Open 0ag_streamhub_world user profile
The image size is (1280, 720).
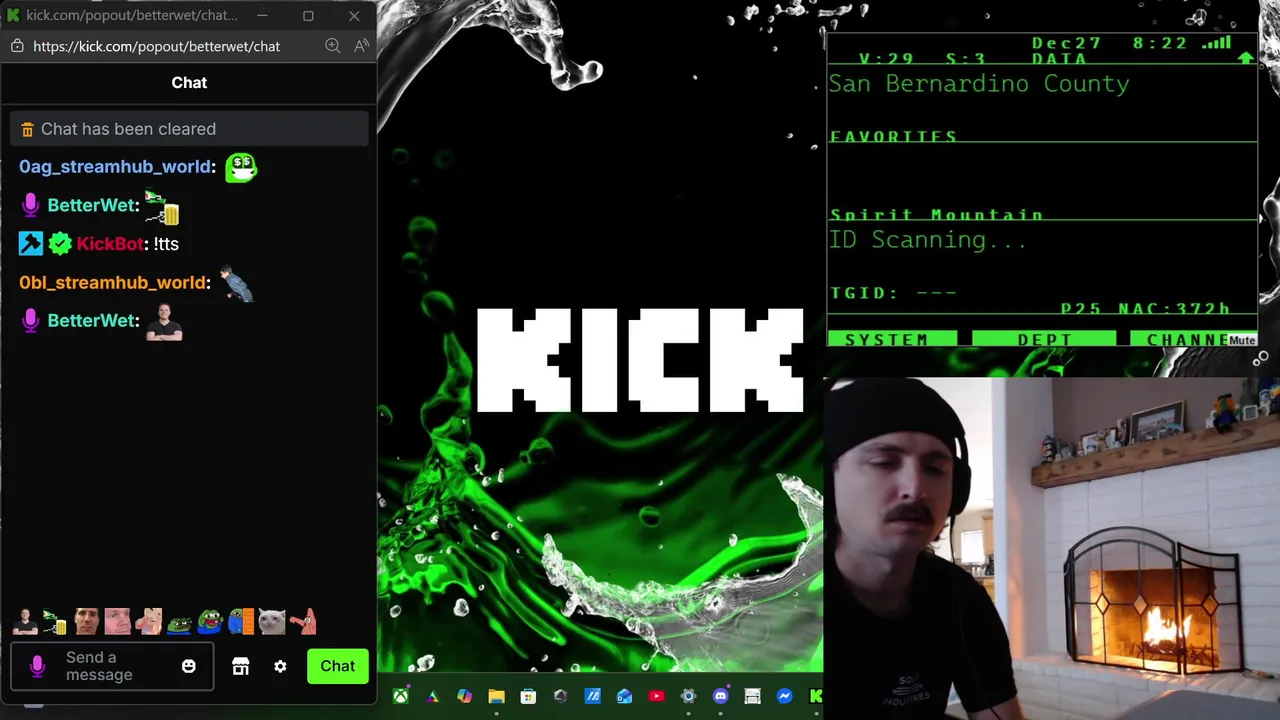(115, 167)
